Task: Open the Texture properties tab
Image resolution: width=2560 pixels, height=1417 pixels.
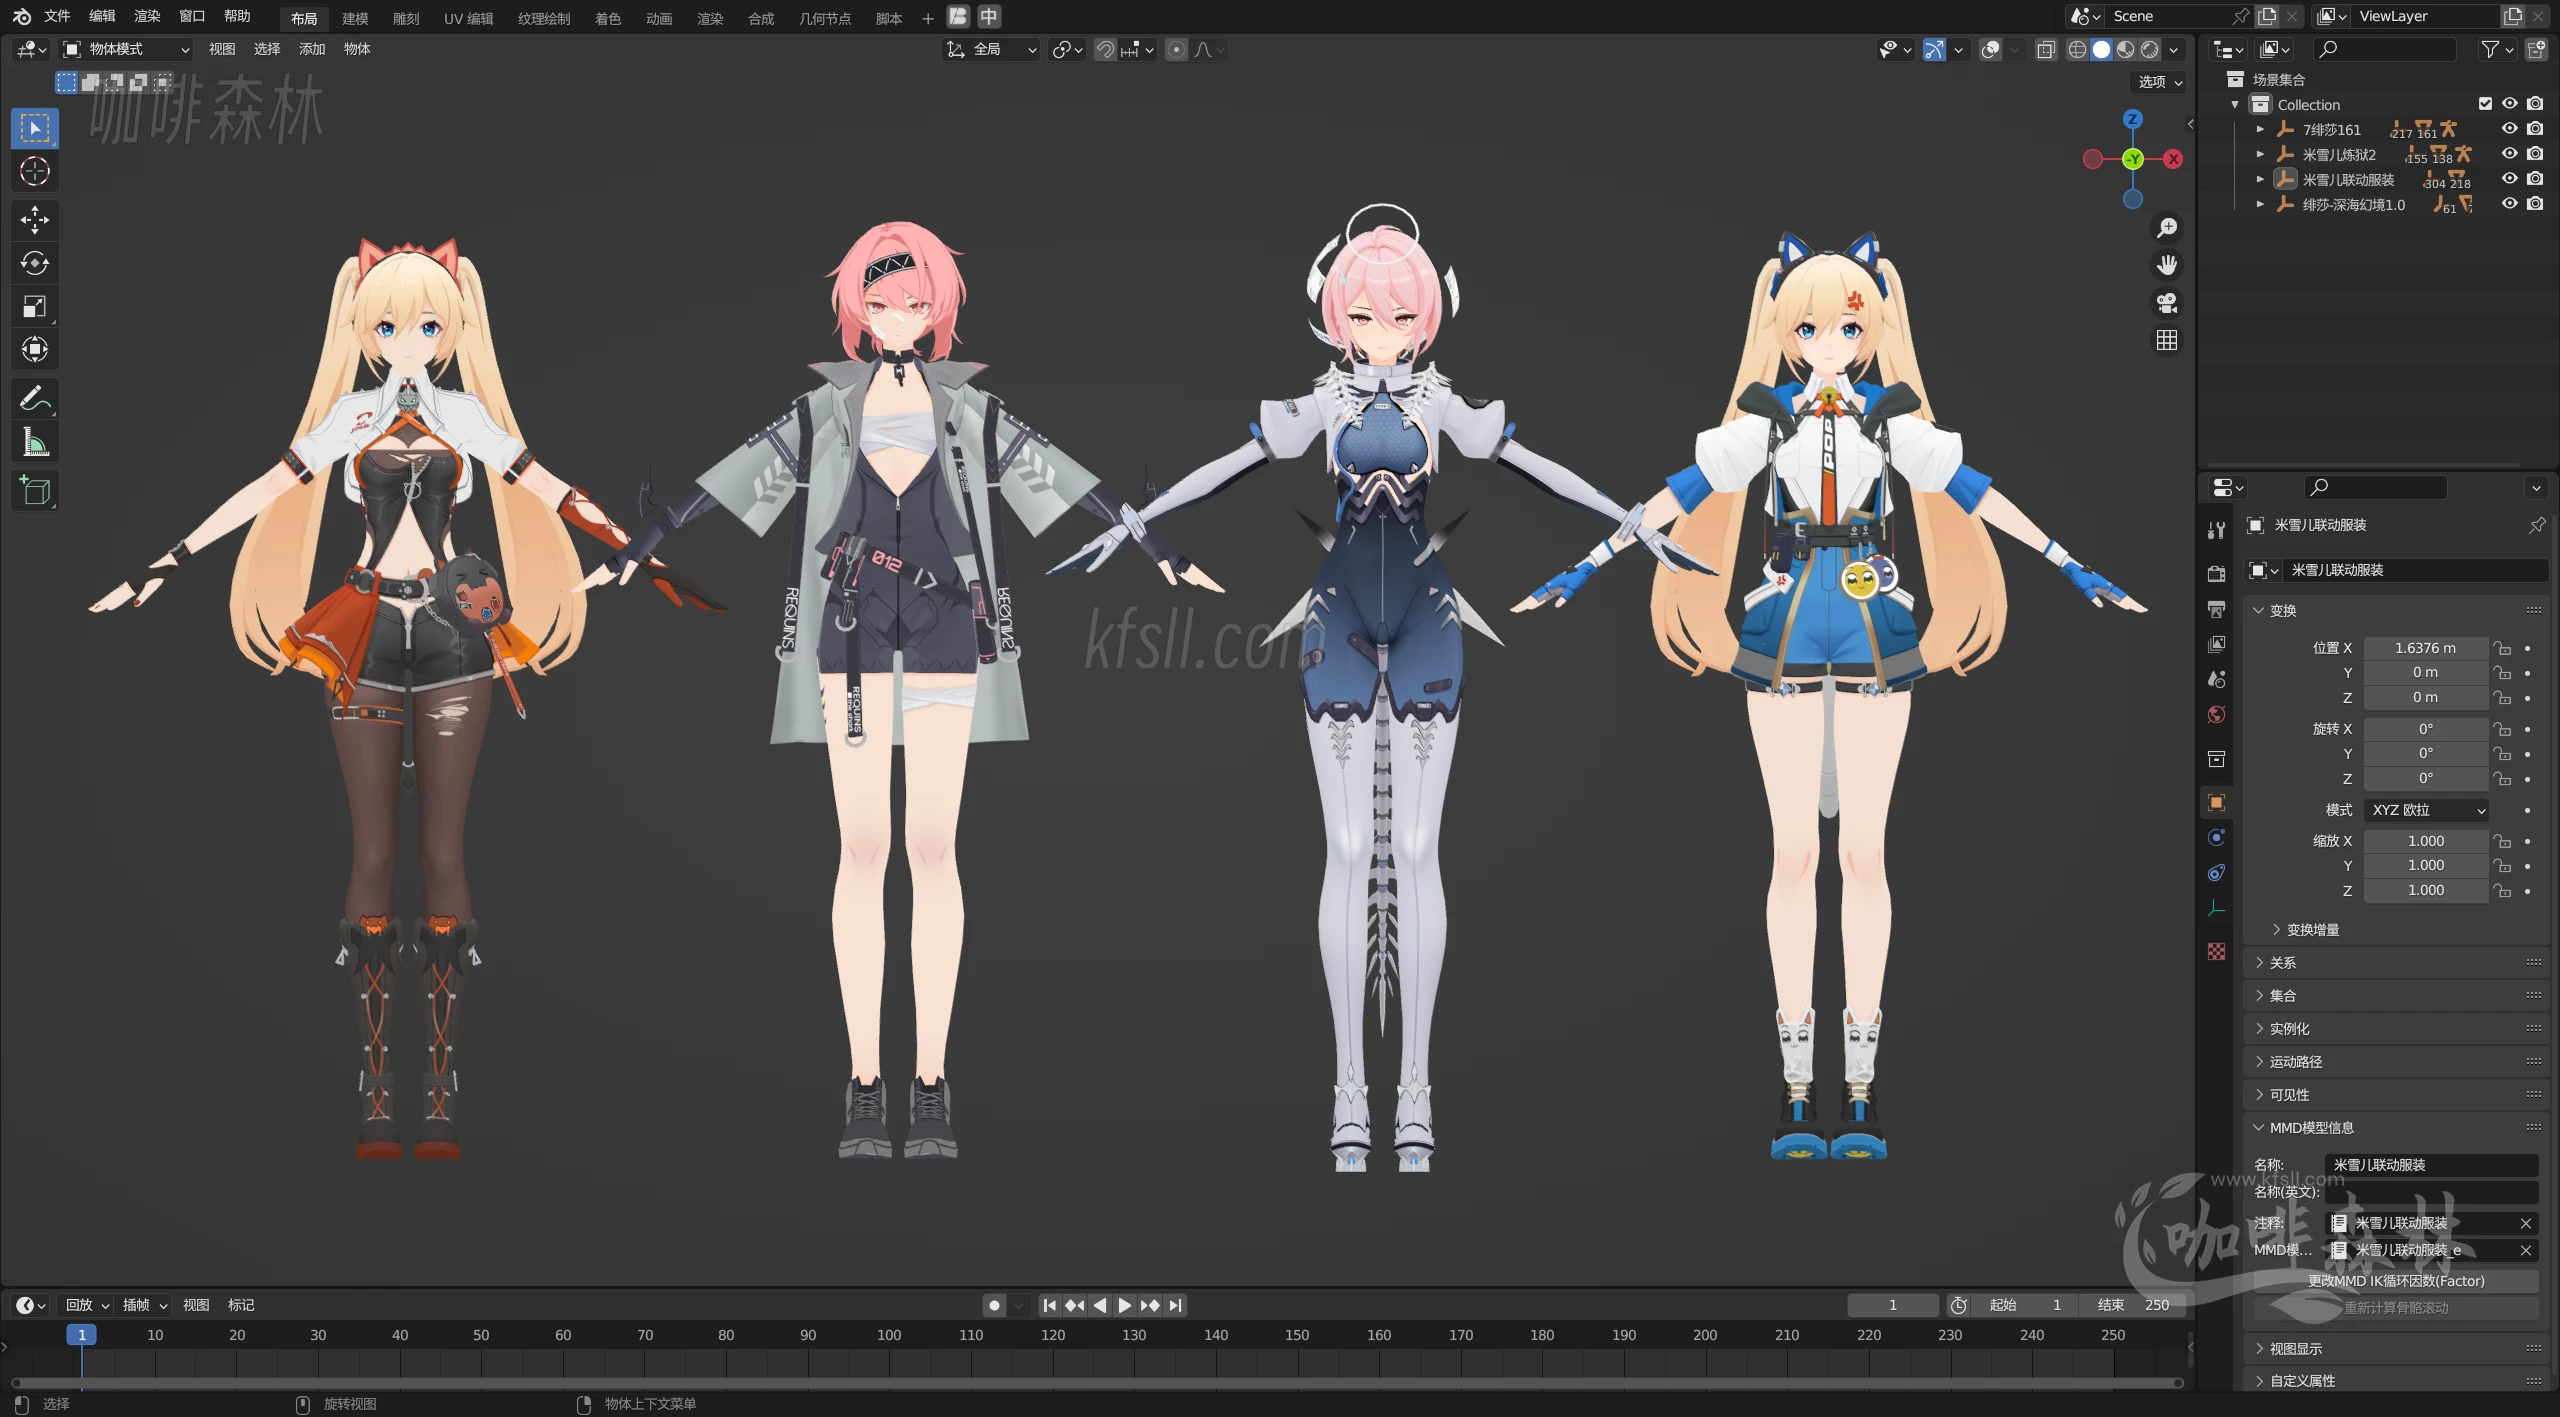Action: (x=2217, y=951)
